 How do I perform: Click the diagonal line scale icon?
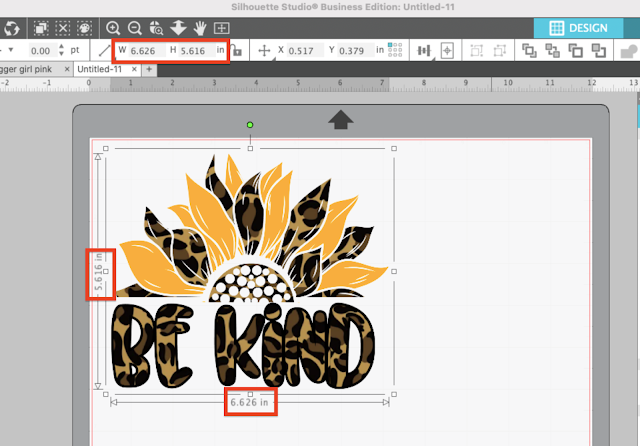click(x=104, y=51)
